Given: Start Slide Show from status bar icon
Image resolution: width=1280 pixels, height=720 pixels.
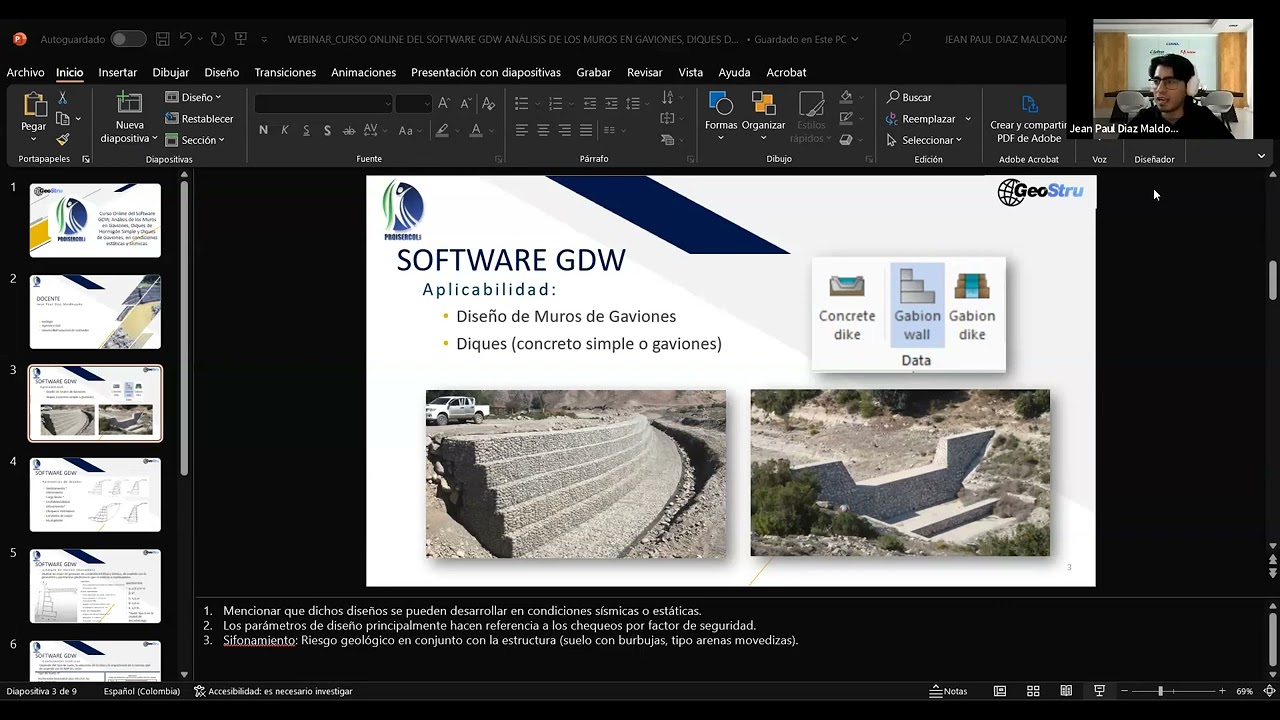Looking at the screenshot, I should point(1099,691).
